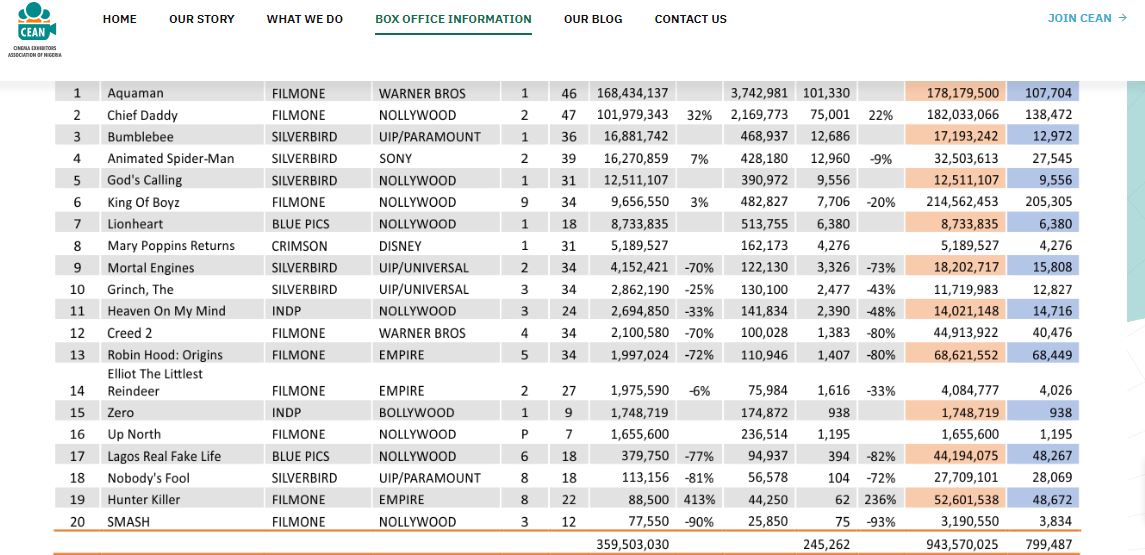
Task: Select Elliot The Littlest Reindeer title
Action: pos(155,382)
